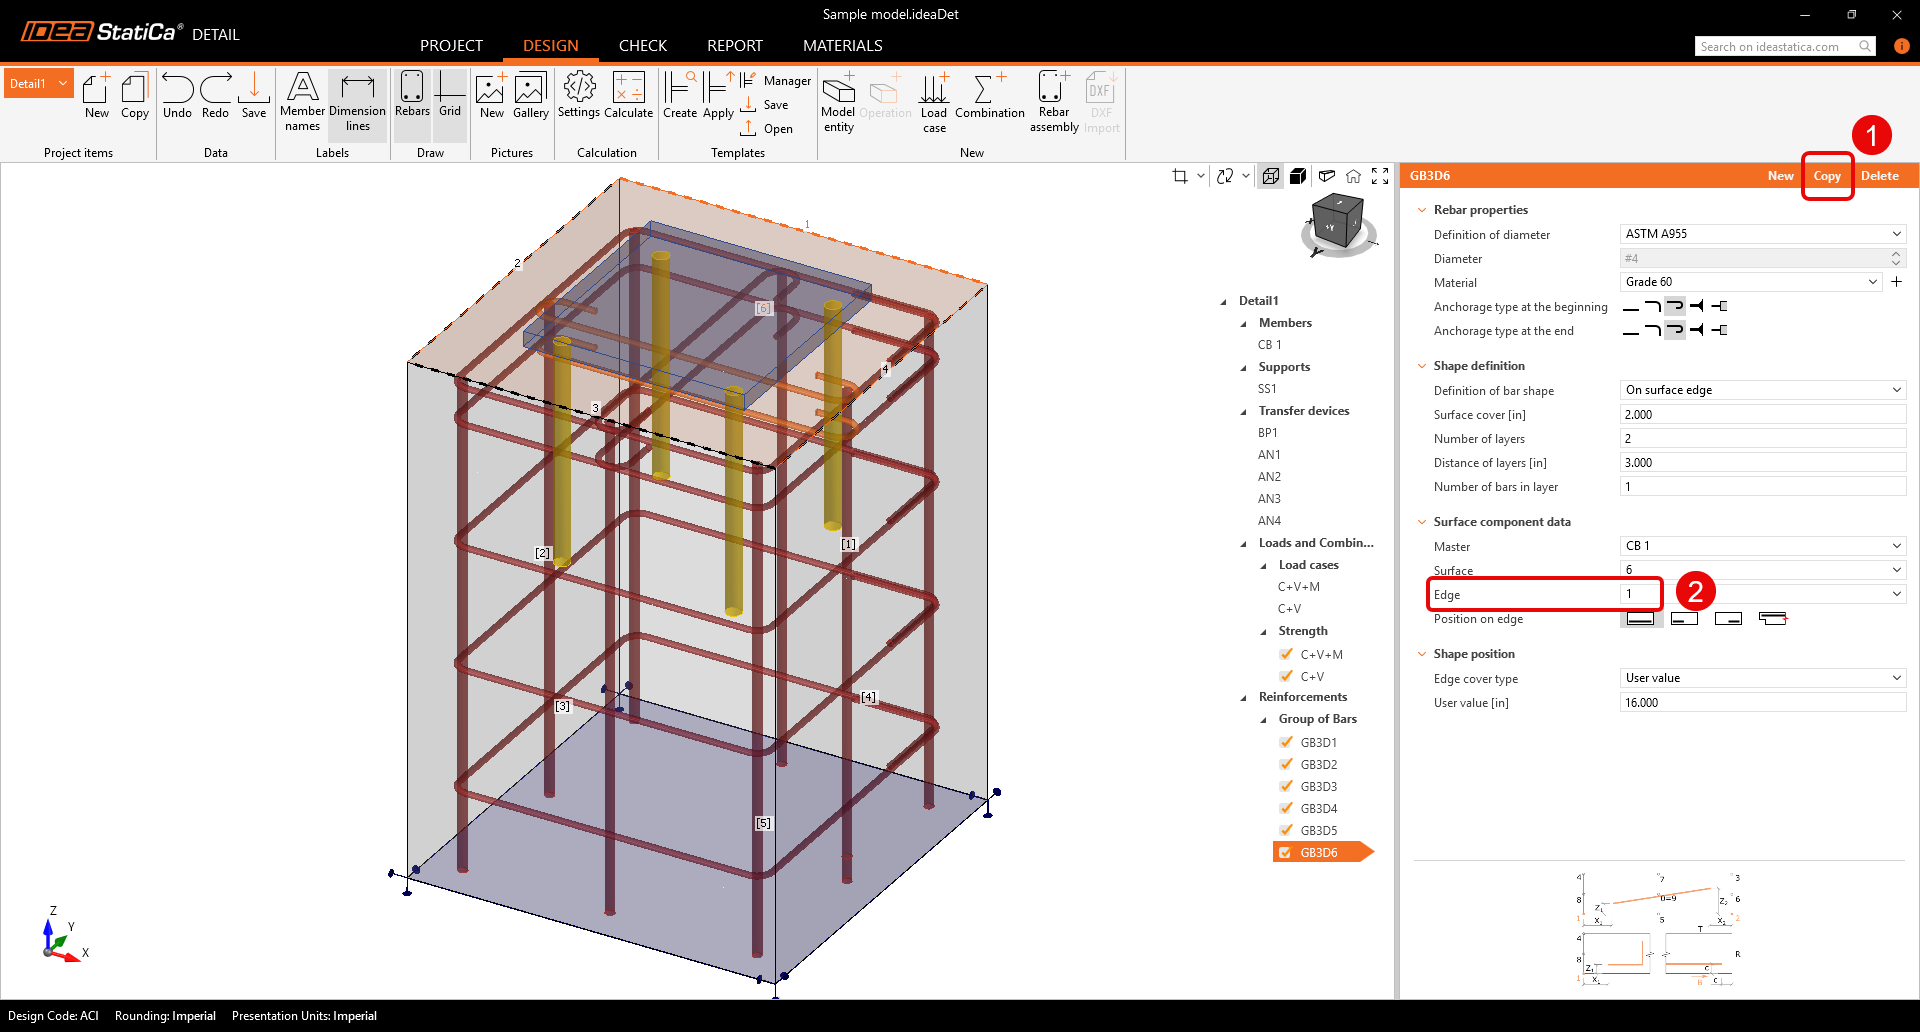This screenshot has height=1032, width=1920.
Task: Open the Material Grade 60 dropdown
Action: [1752, 282]
